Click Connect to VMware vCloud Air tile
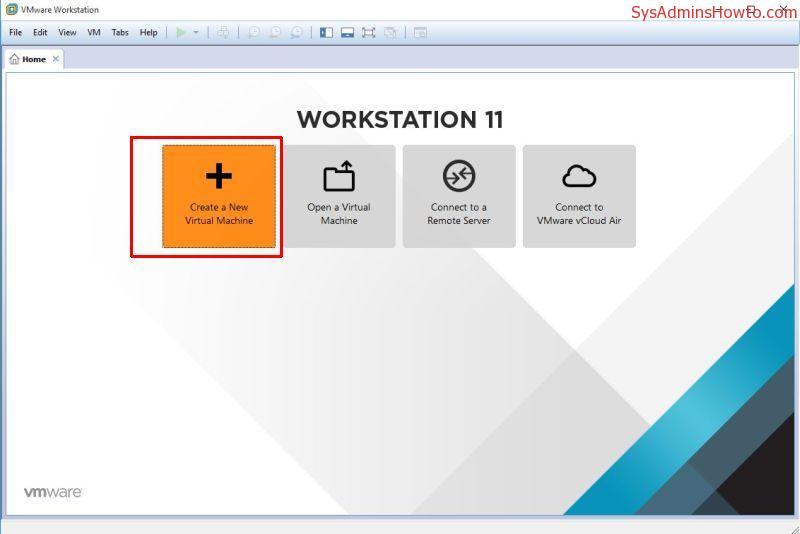The width and height of the screenshot is (800, 534). pos(579,196)
